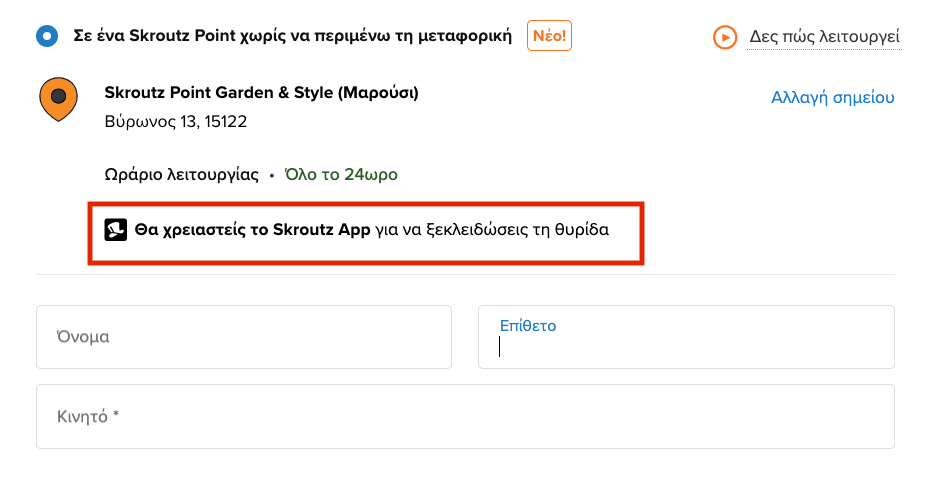Click the "για να ξεκλειδώσεις τη θυρίδα" text
This screenshot has height=479, width=928.
coord(492,230)
